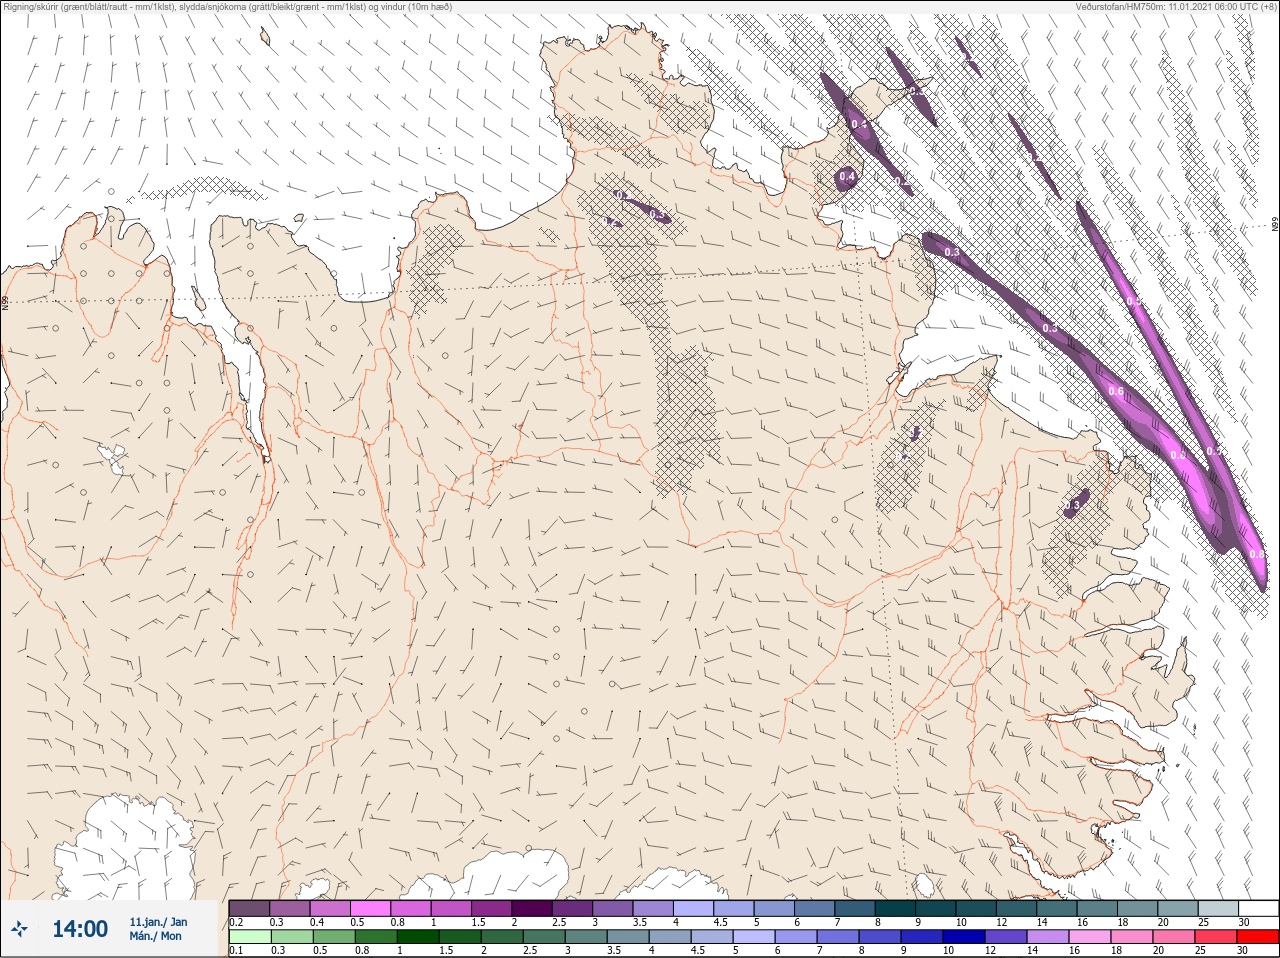1280x958 pixels.
Task: Pick the upper-row grey swatch labelled 20
Action: click(1176, 908)
